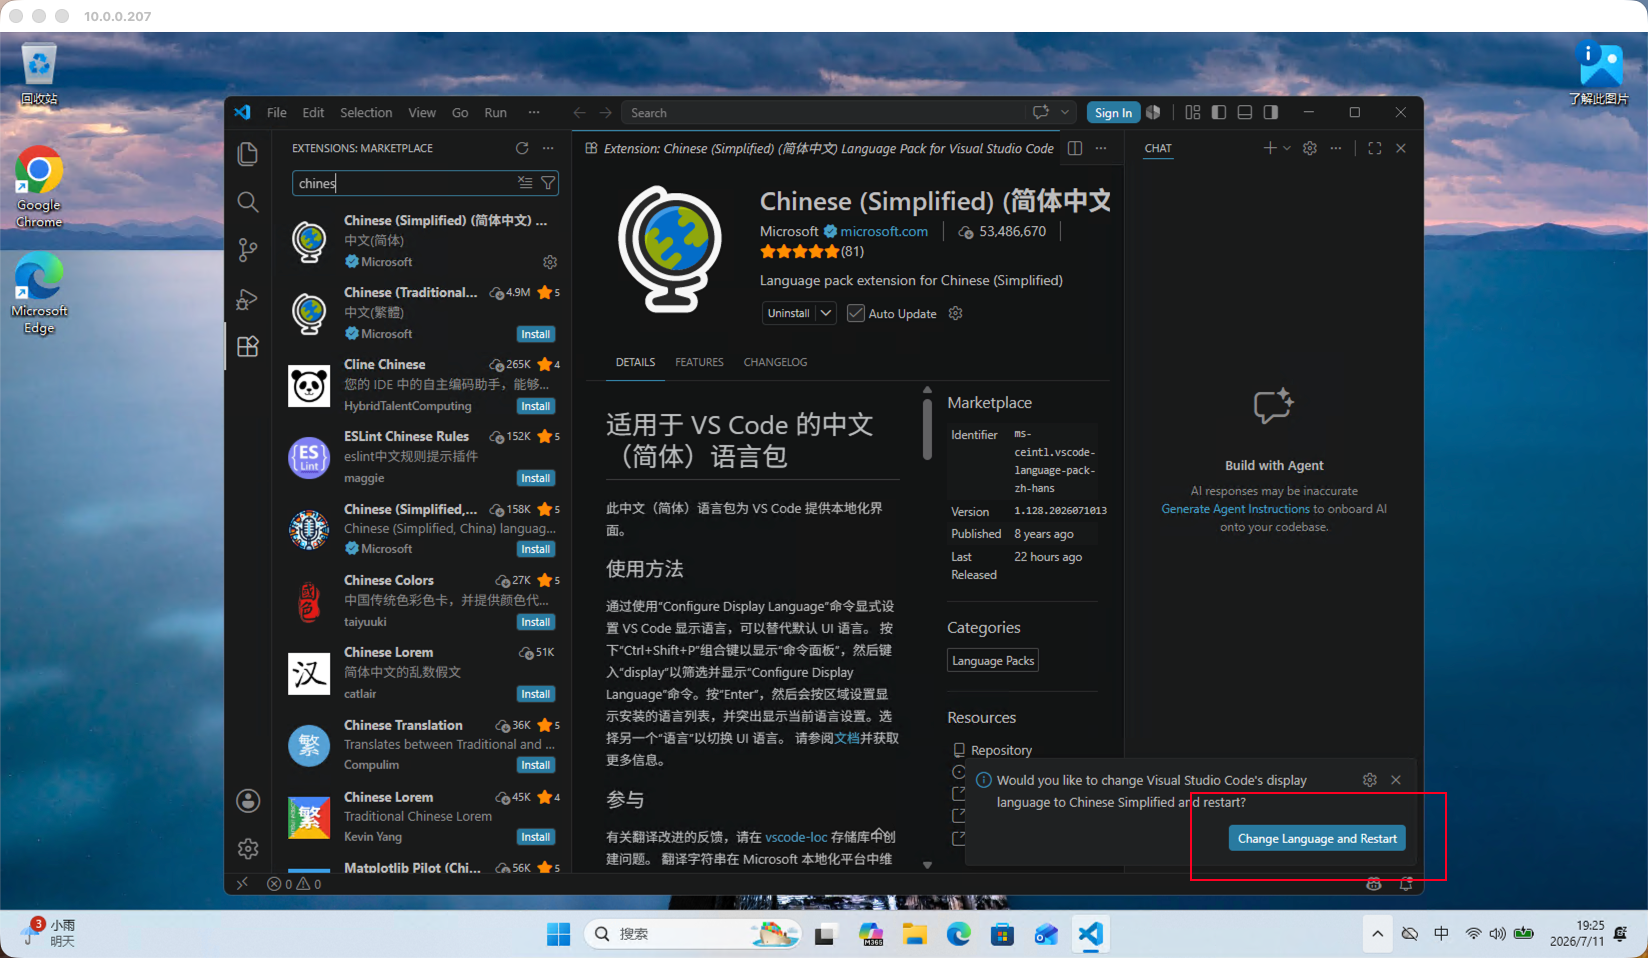Clear extensions search results icon
The image size is (1648, 958).
coord(525,183)
